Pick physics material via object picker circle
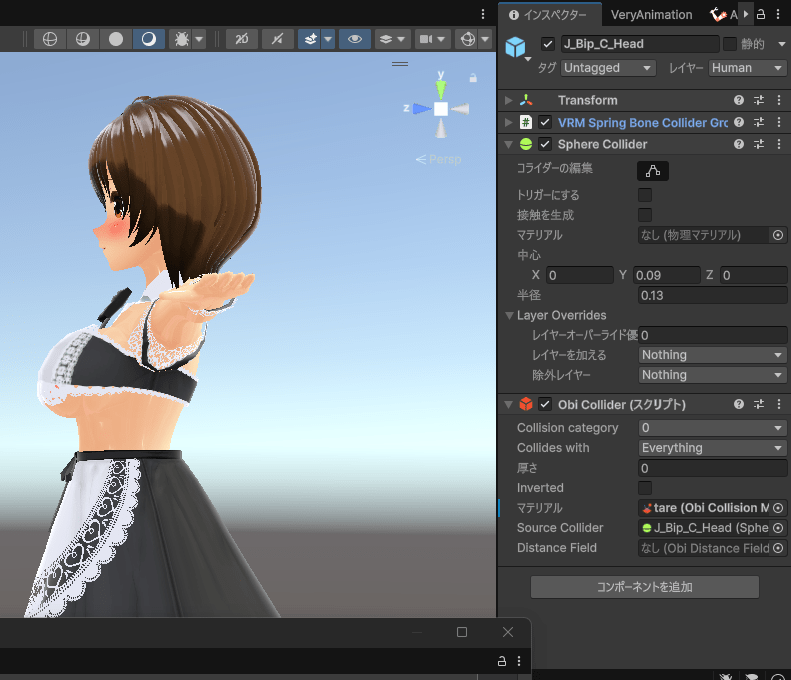Screen dimensions: 791x680 tap(778, 235)
